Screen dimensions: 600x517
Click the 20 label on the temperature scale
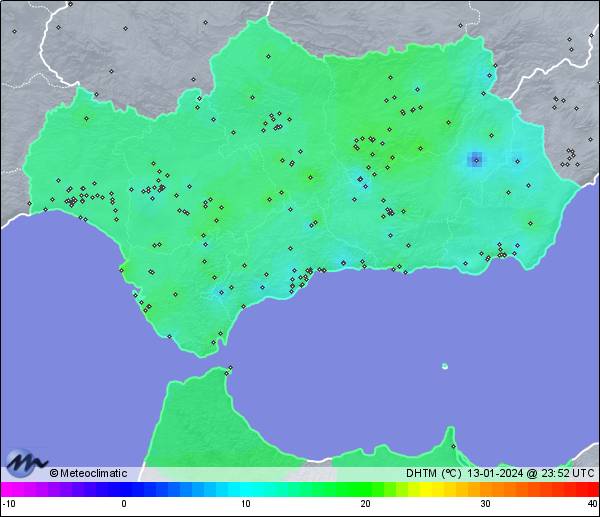[x=365, y=504]
